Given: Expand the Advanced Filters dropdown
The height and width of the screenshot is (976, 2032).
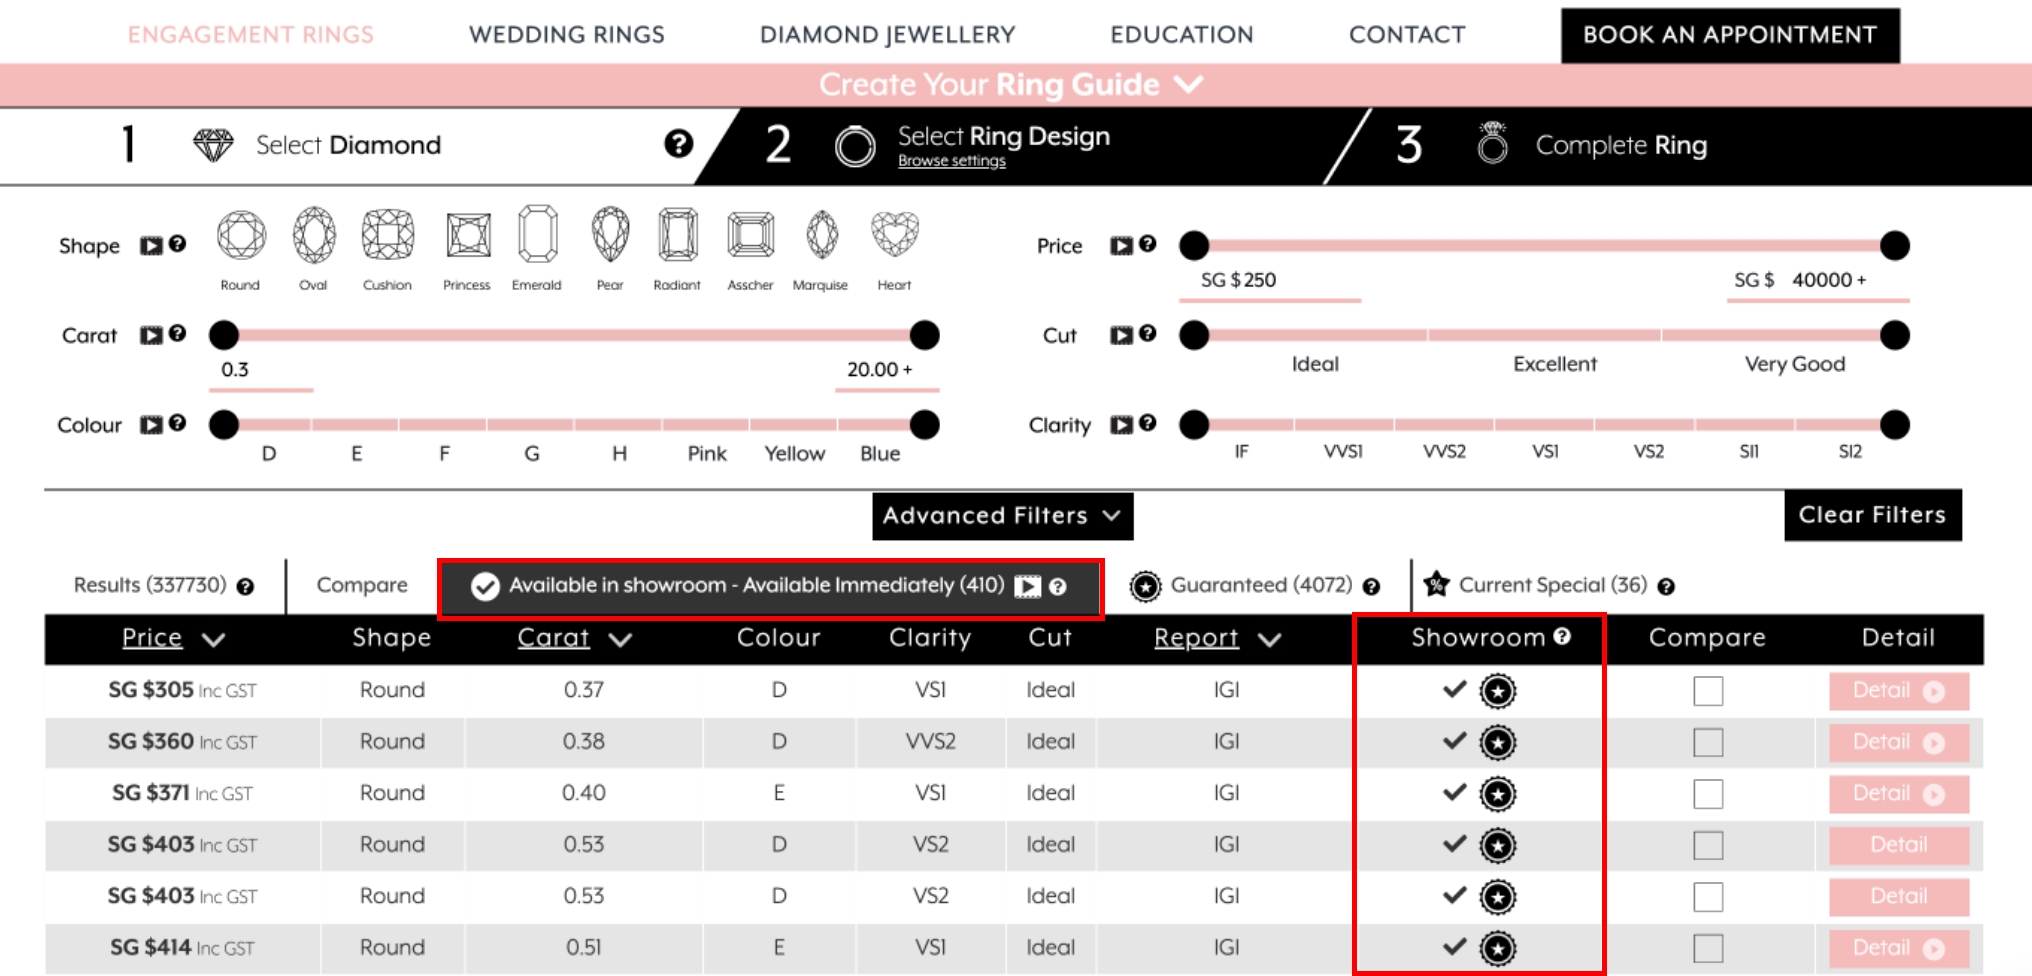Looking at the screenshot, I should point(1002,516).
